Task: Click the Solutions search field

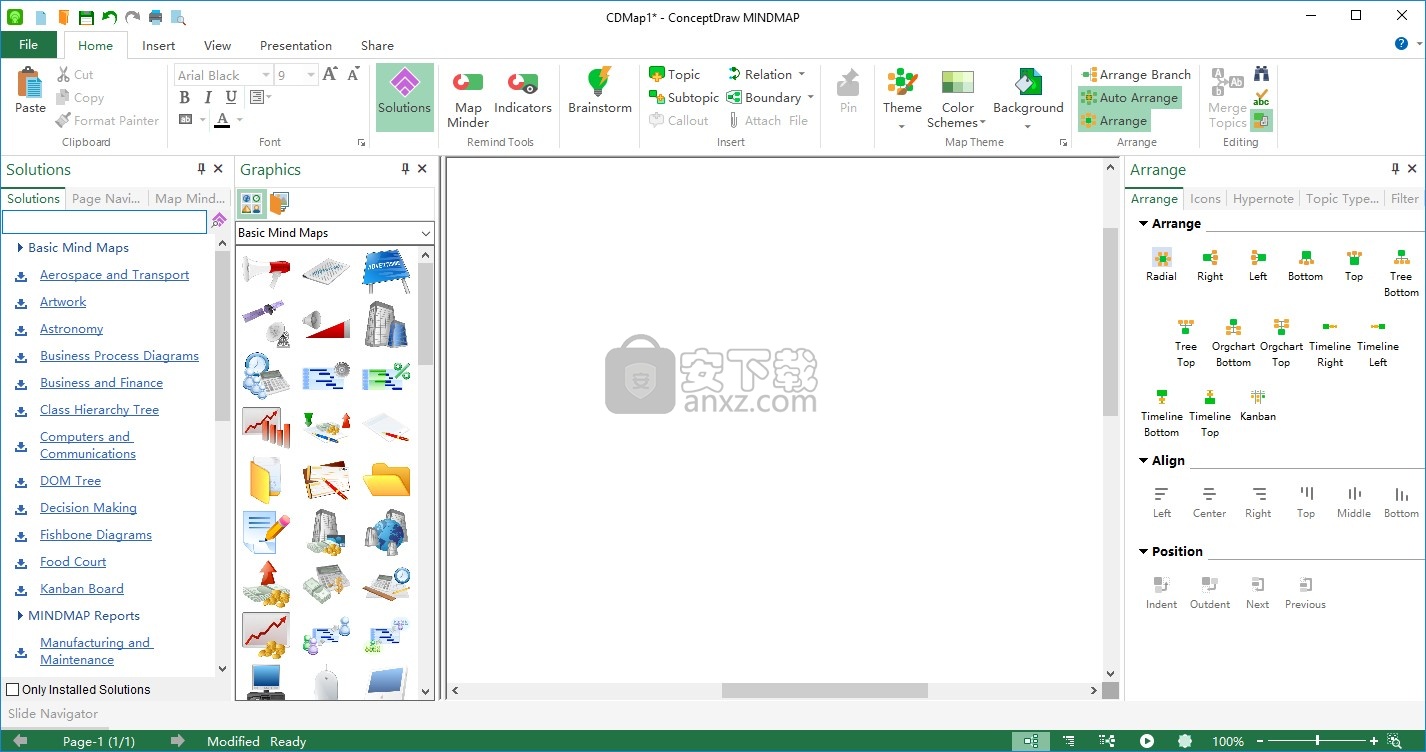Action: 104,221
